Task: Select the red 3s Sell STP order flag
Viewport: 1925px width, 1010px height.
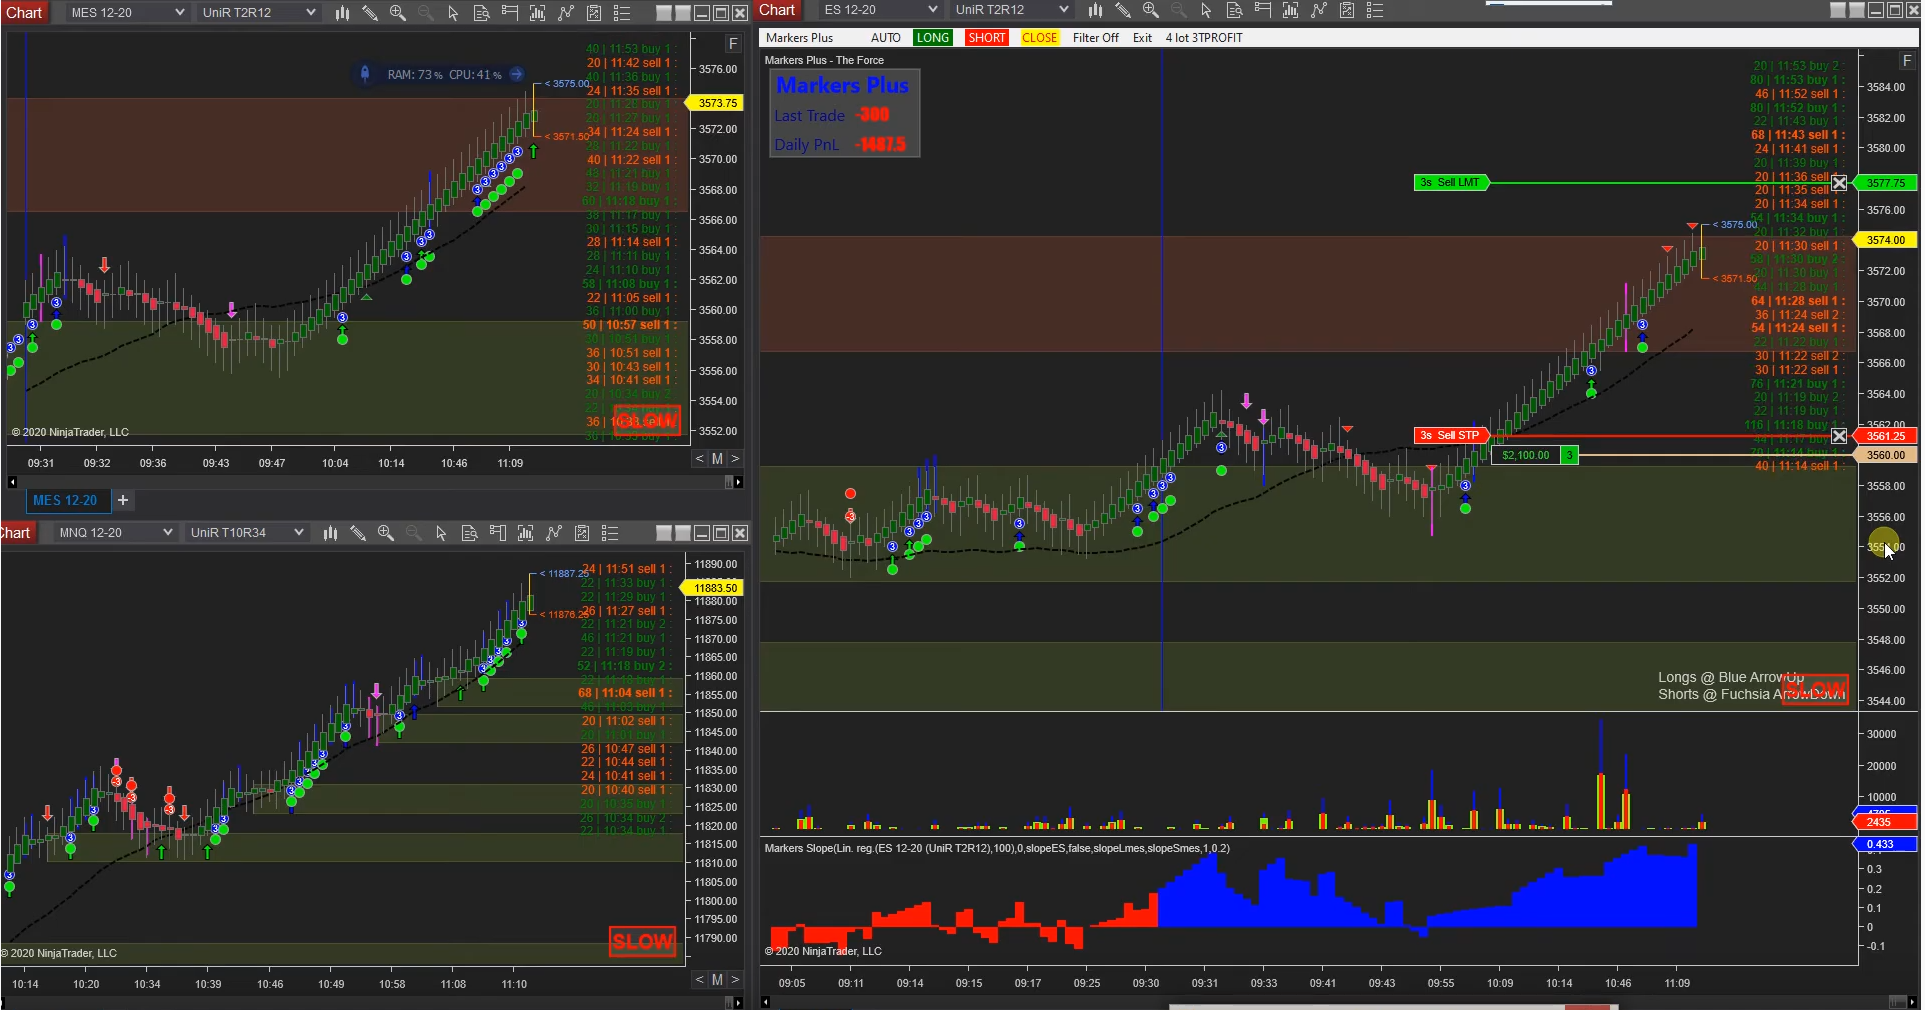Action: coord(1452,436)
